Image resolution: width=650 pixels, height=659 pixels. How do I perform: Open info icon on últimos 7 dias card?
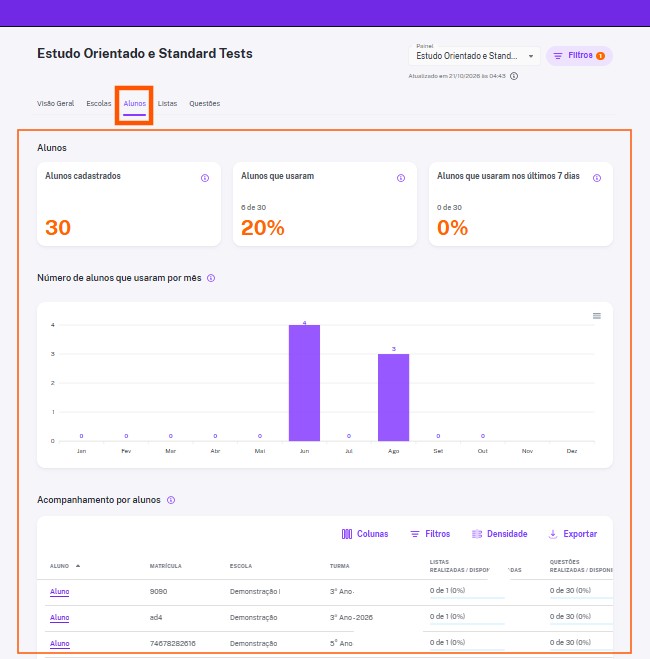[597, 178]
